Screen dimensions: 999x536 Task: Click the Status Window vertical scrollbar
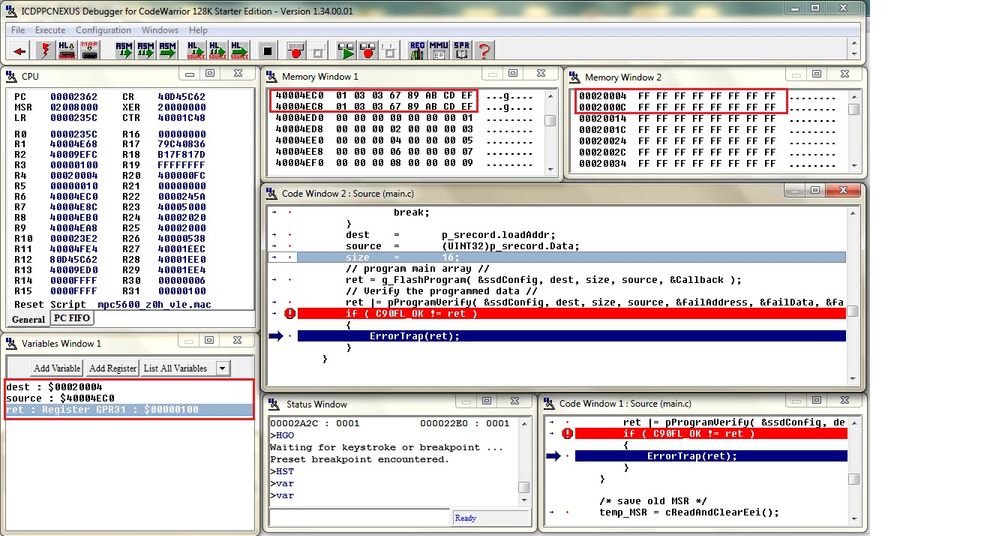[x=524, y=462]
